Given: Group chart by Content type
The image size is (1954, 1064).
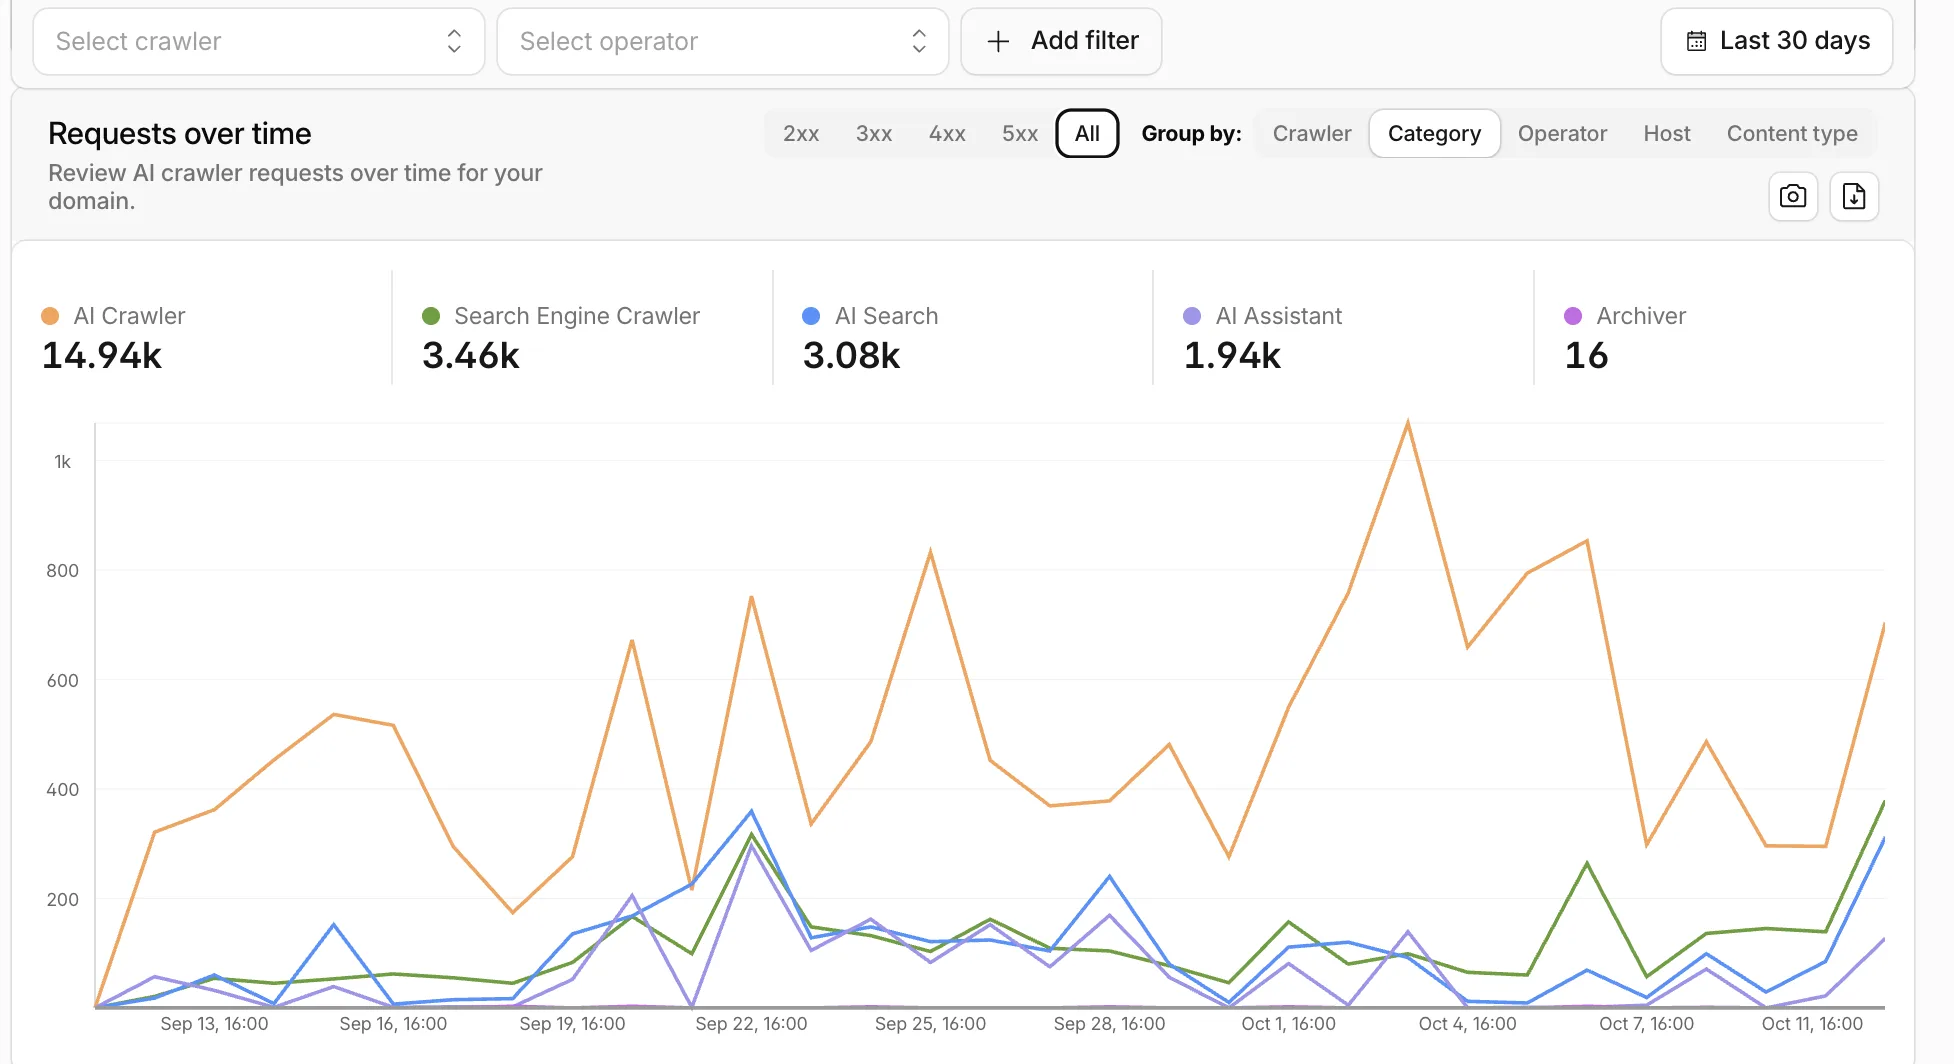Looking at the screenshot, I should coord(1792,133).
